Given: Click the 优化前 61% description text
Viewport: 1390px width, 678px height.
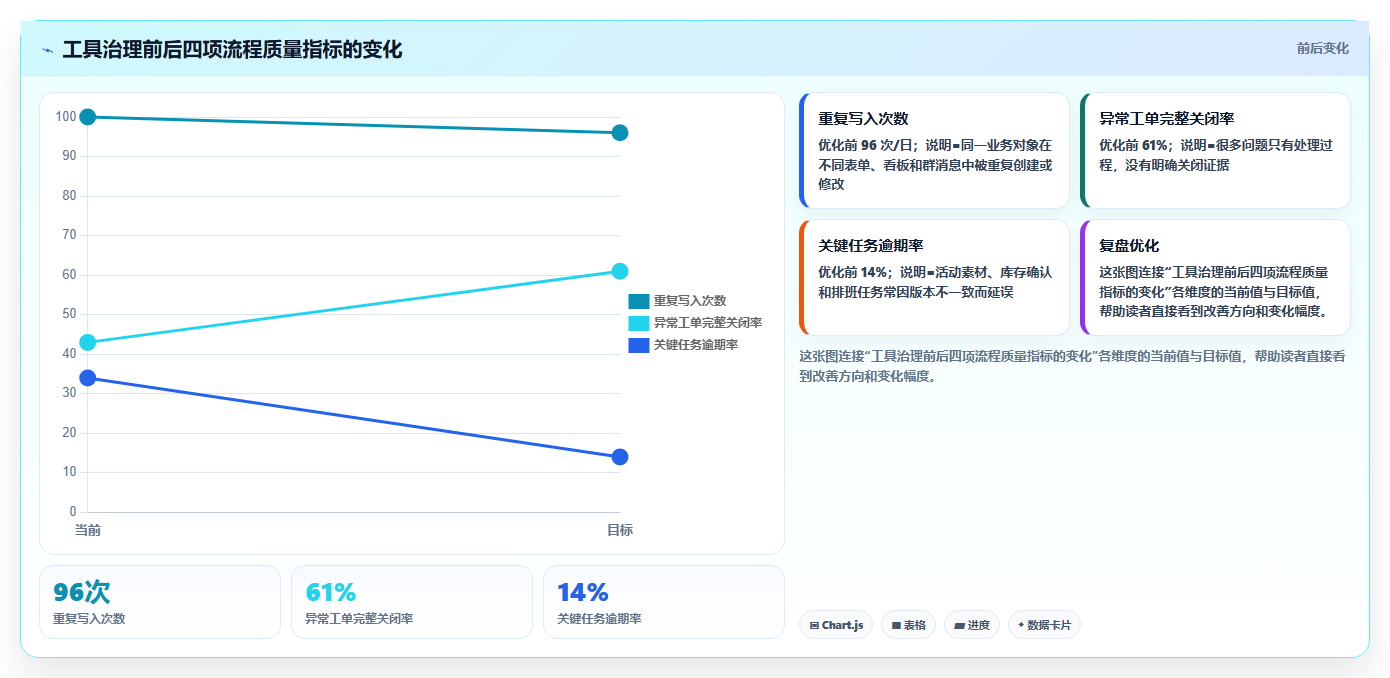Looking at the screenshot, I should pos(1215,155).
